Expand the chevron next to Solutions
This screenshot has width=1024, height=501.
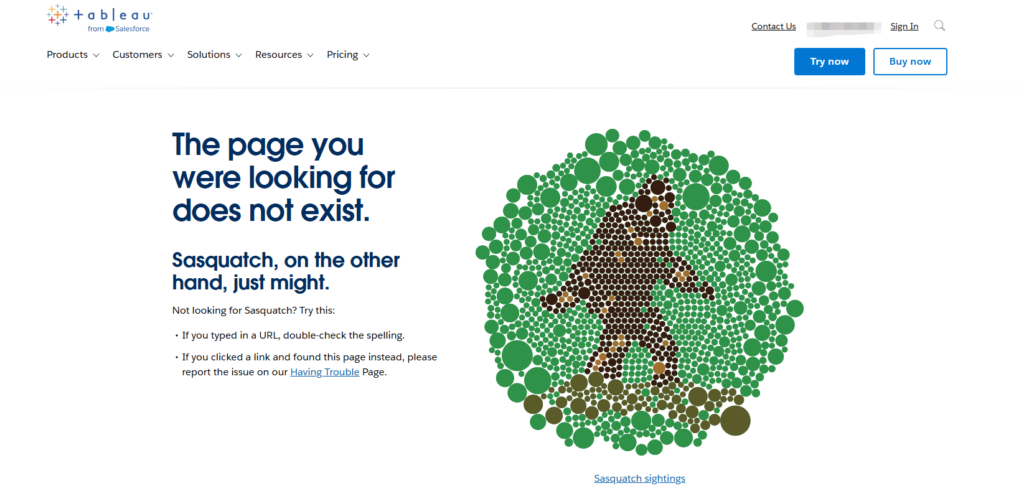(x=239, y=56)
